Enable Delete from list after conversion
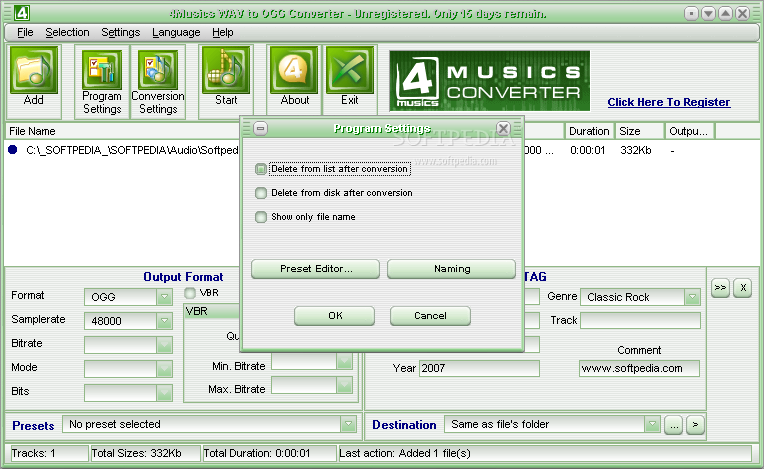The image size is (764, 469). 261,169
